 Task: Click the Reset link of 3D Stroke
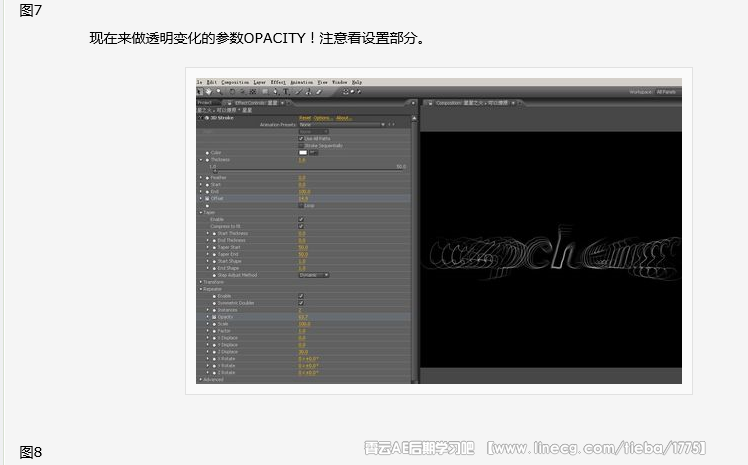point(305,118)
